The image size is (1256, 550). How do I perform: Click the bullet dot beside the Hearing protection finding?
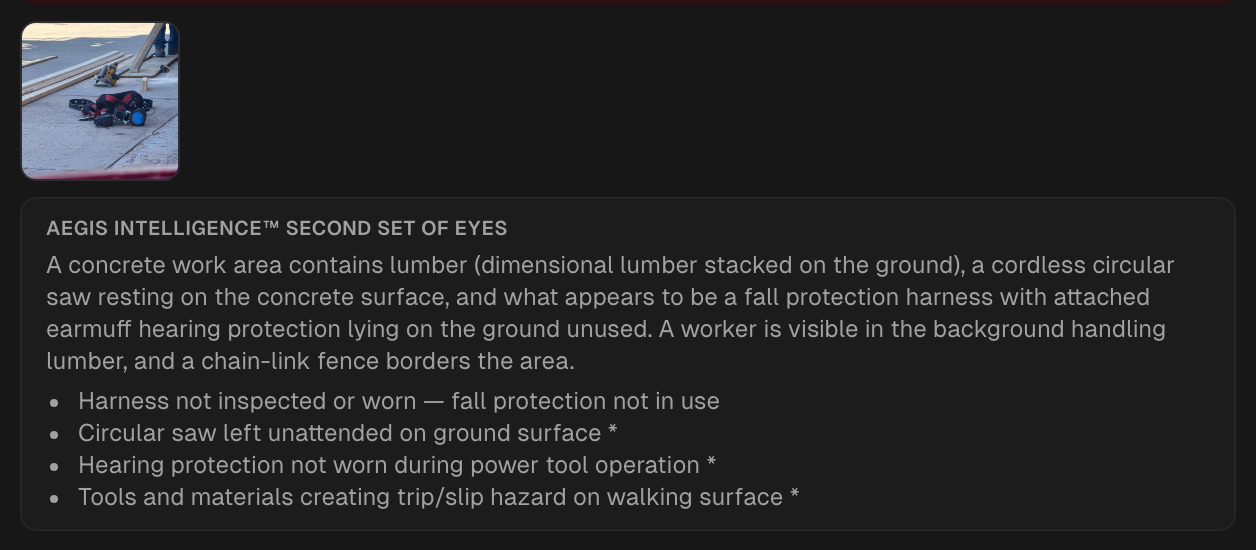[x=53, y=466]
